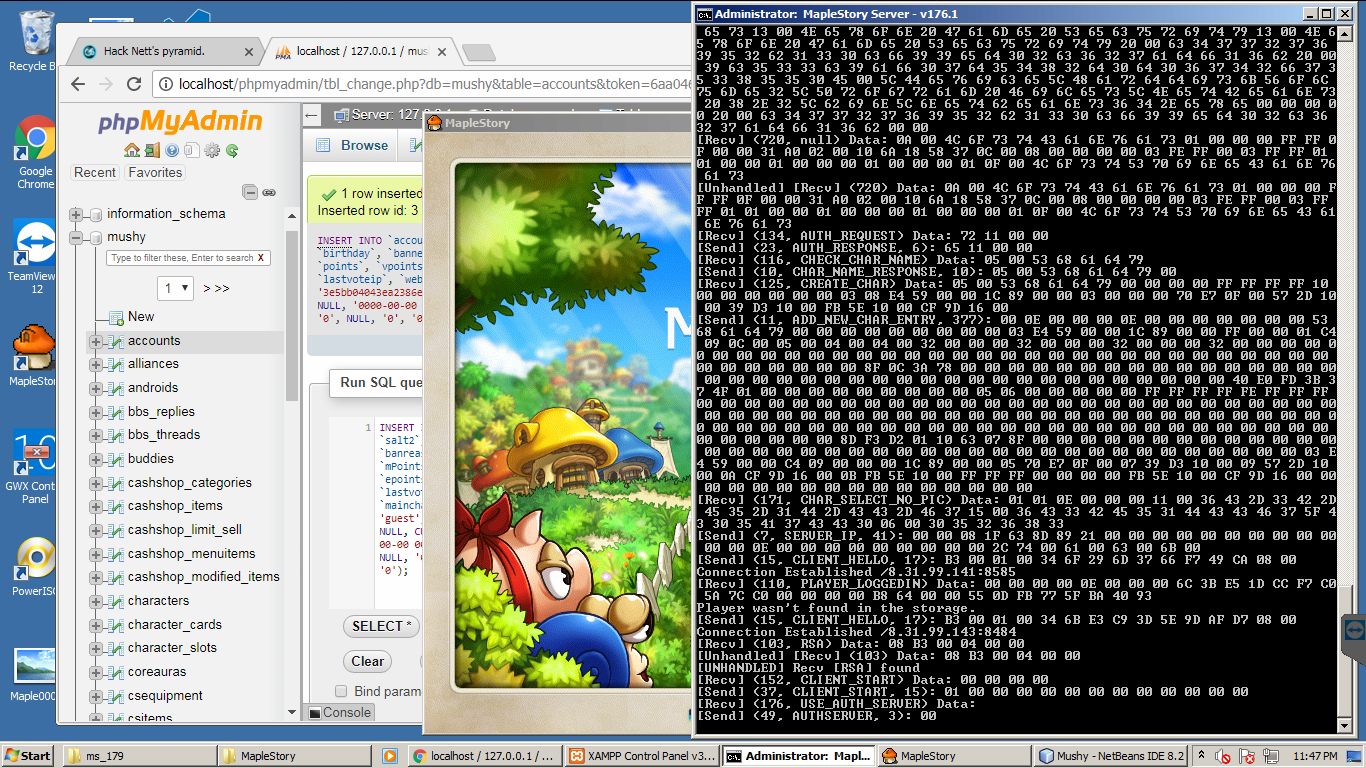Click the bbs_replies table icon

116,412
